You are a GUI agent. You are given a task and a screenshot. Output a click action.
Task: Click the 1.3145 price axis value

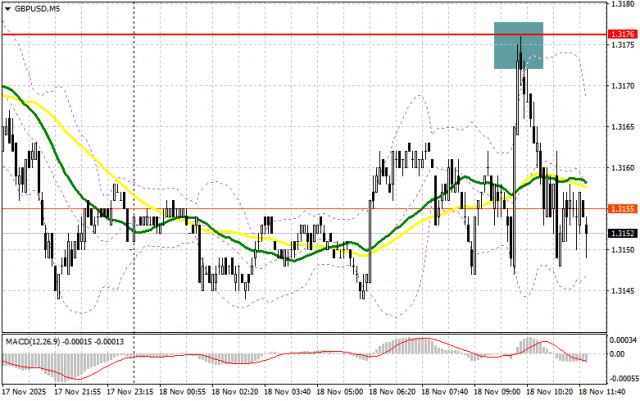pyautogui.click(x=622, y=291)
